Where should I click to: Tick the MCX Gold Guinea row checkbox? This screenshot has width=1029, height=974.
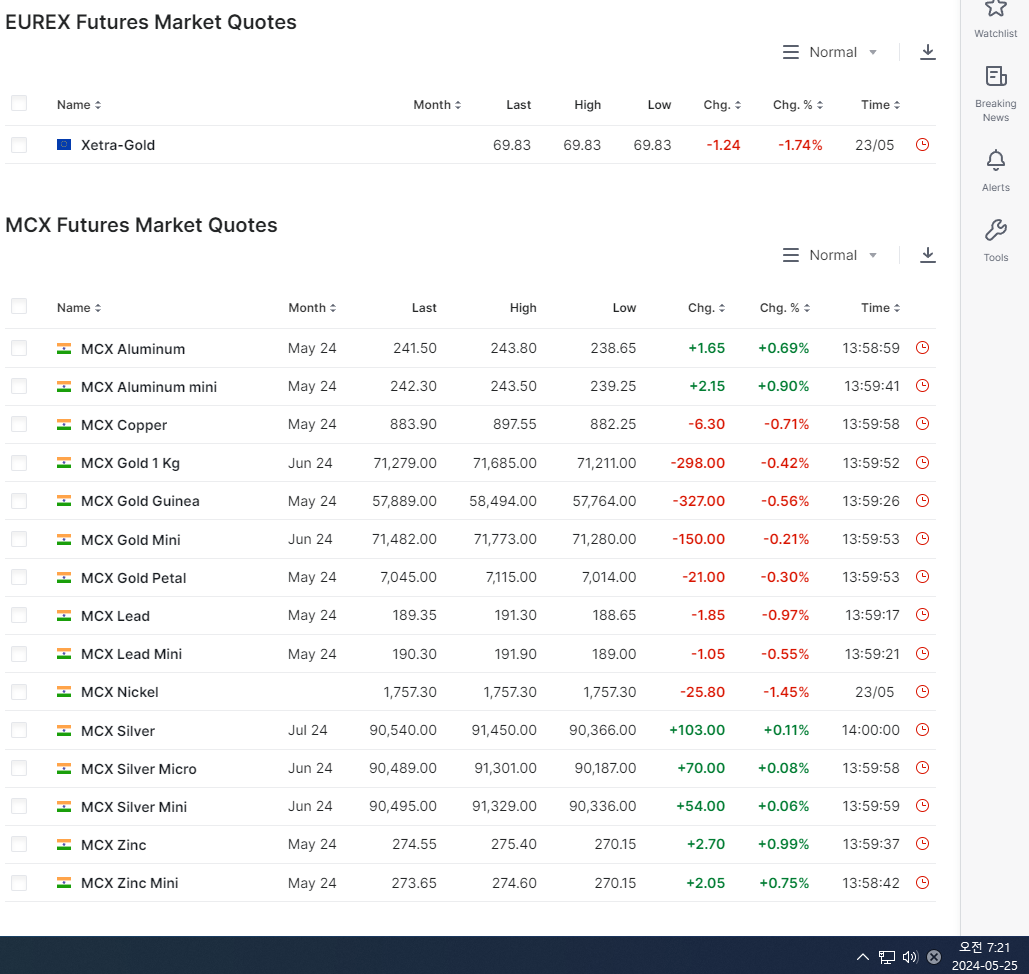19,501
